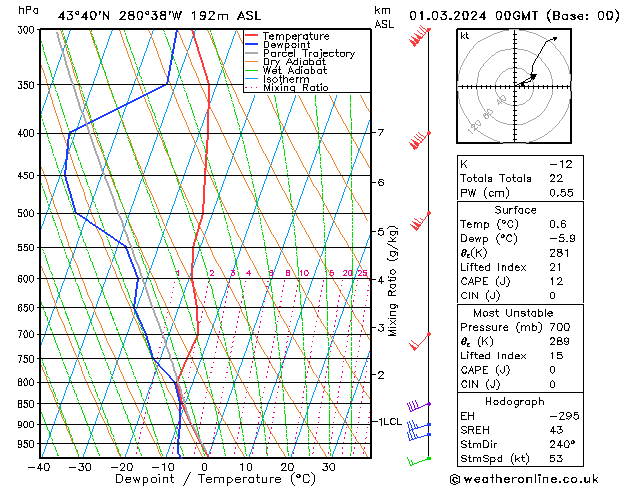This screenshot has height=486, width=629.
Task: Click the date header 01.03.2024 00GMT
Action: (474, 16)
